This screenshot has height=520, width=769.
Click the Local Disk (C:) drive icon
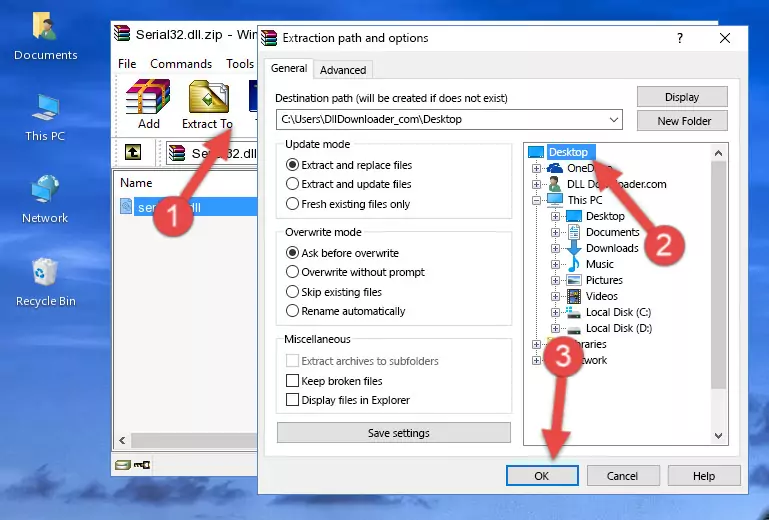click(x=573, y=312)
